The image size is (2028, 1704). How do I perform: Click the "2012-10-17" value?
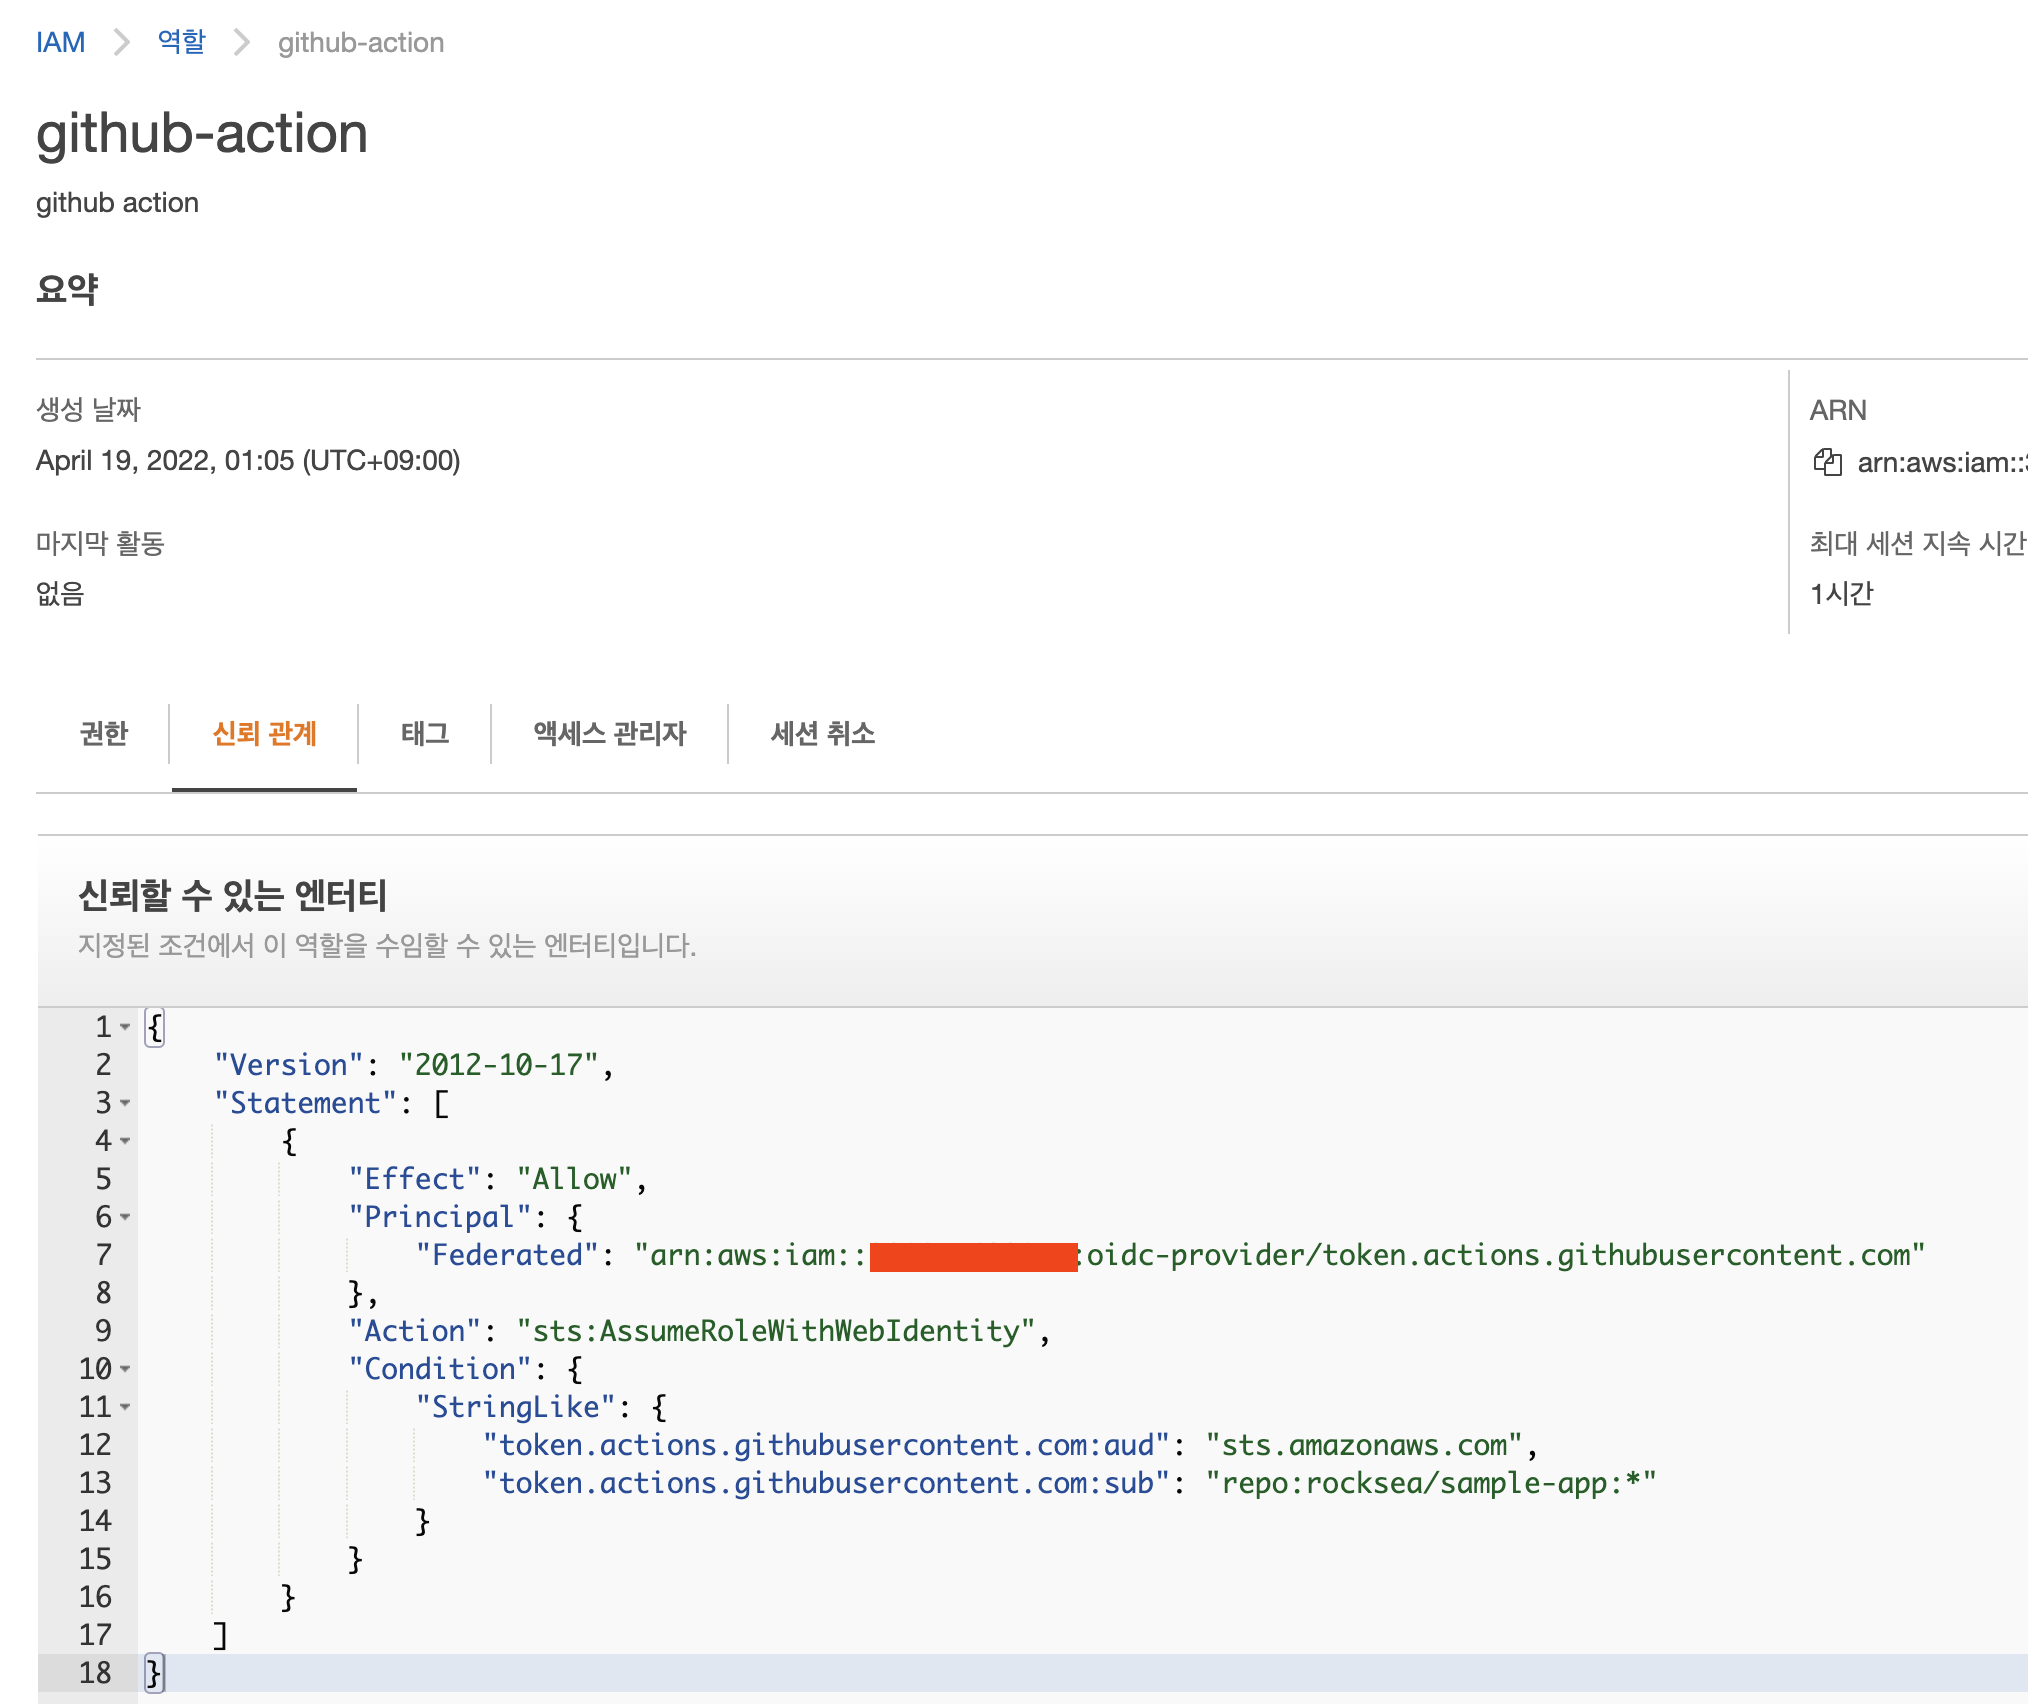click(498, 1065)
